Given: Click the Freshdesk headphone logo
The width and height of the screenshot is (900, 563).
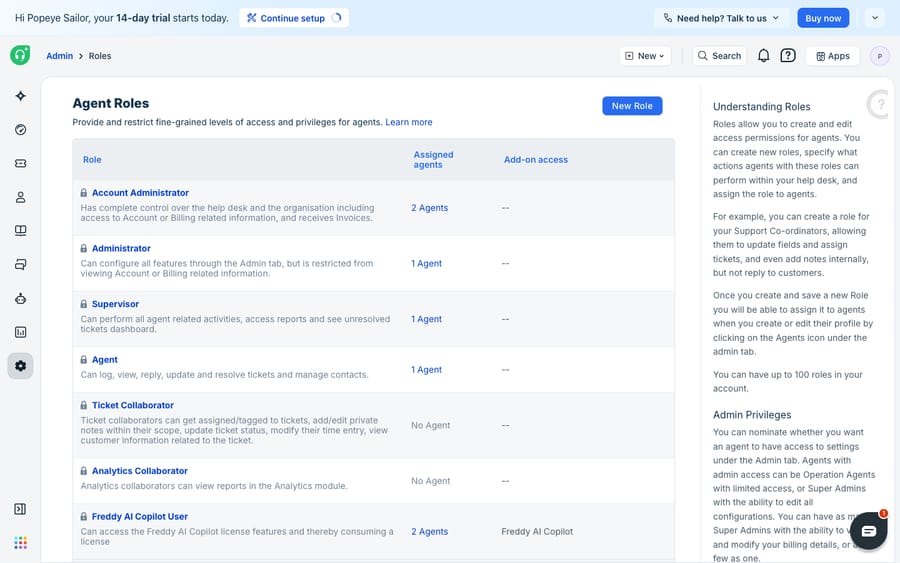Looking at the screenshot, I should pos(20,55).
